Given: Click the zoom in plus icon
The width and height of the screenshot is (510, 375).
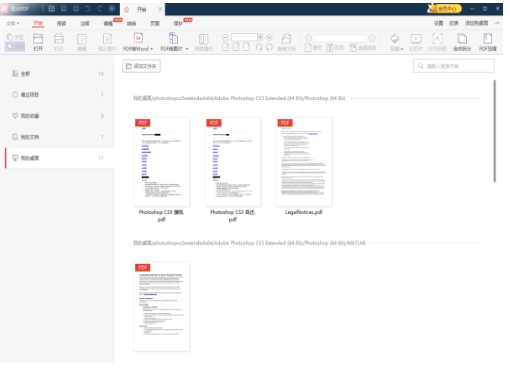Looking at the screenshot, I should (x=269, y=37).
